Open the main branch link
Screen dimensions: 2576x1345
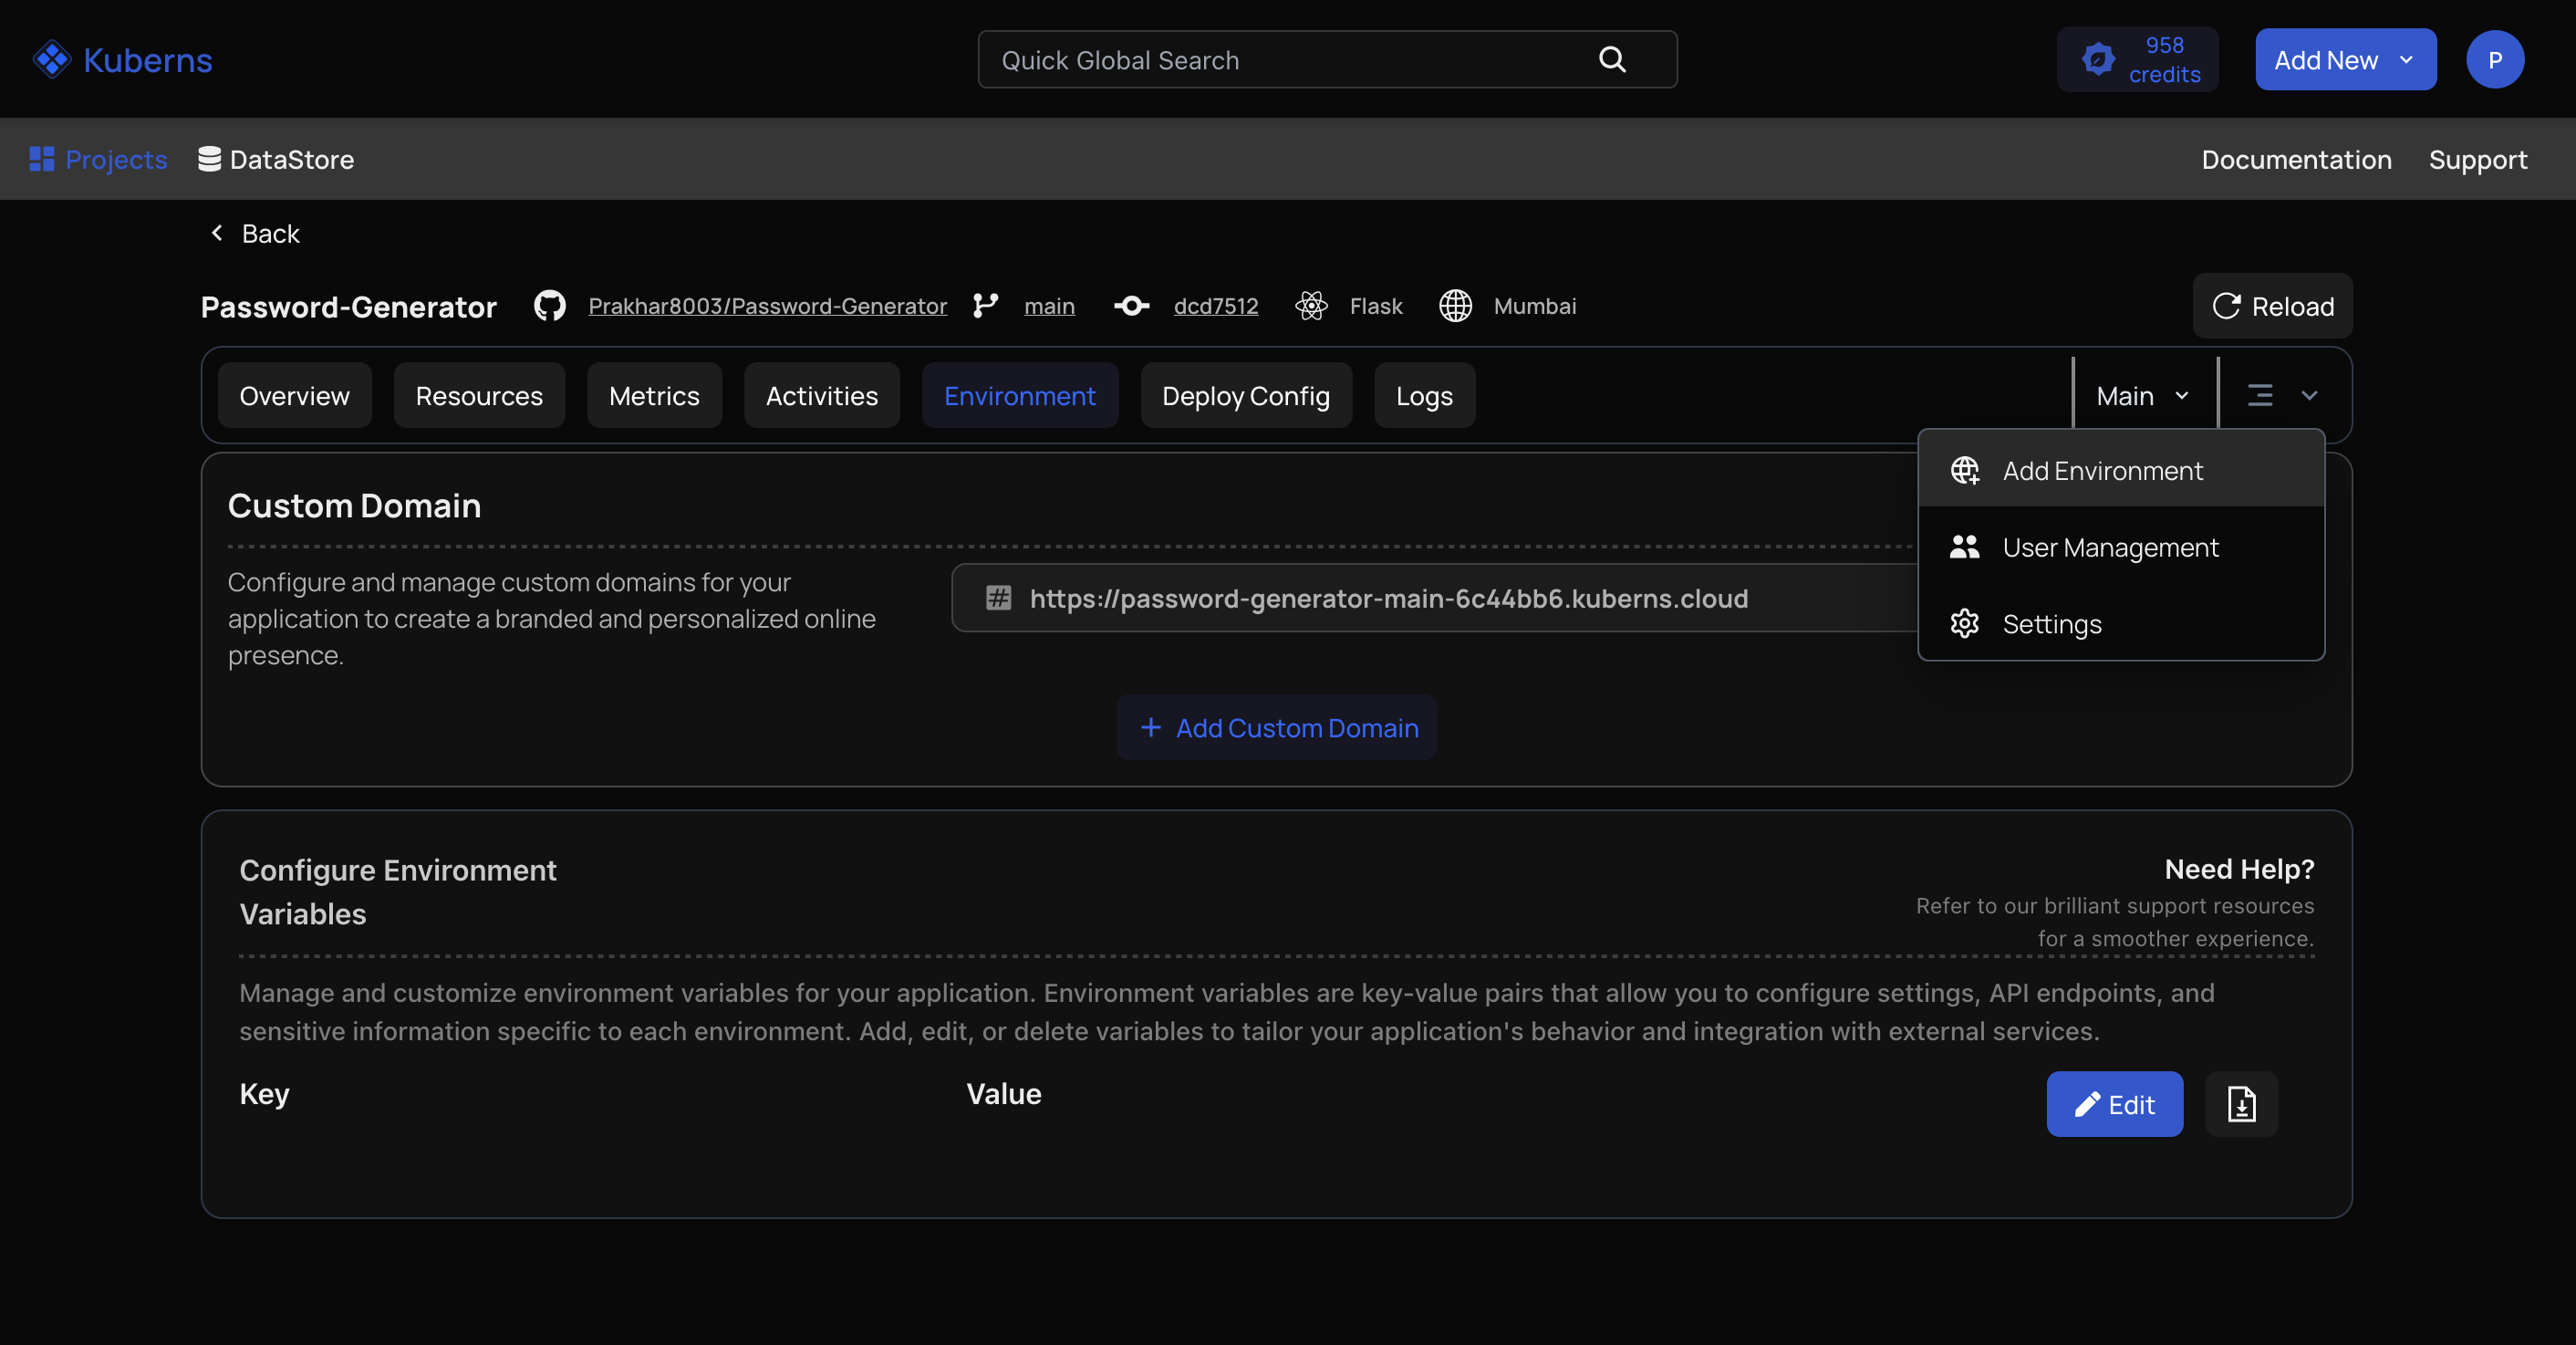[x=1049, y=306]
